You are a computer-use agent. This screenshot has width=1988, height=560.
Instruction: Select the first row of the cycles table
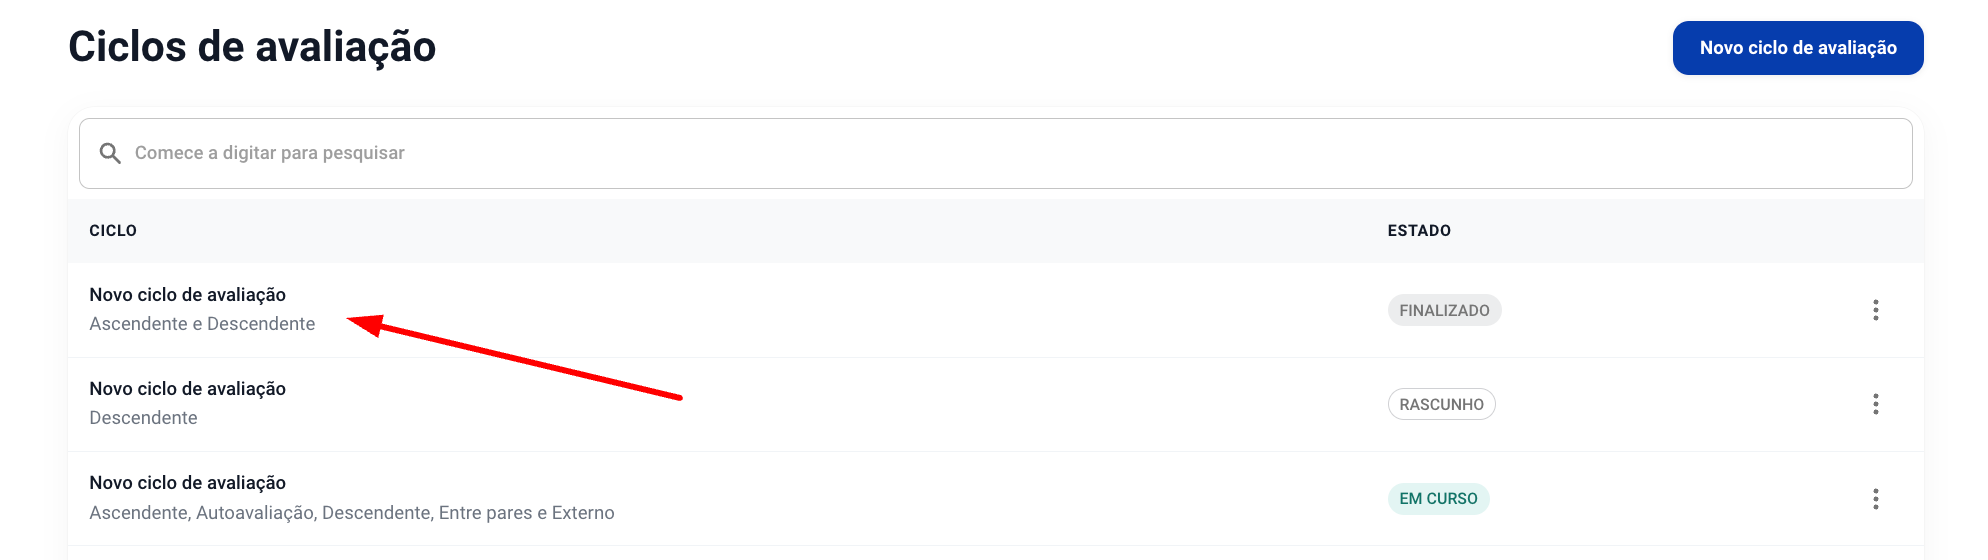pyautogui.click(x=996, y=310)
